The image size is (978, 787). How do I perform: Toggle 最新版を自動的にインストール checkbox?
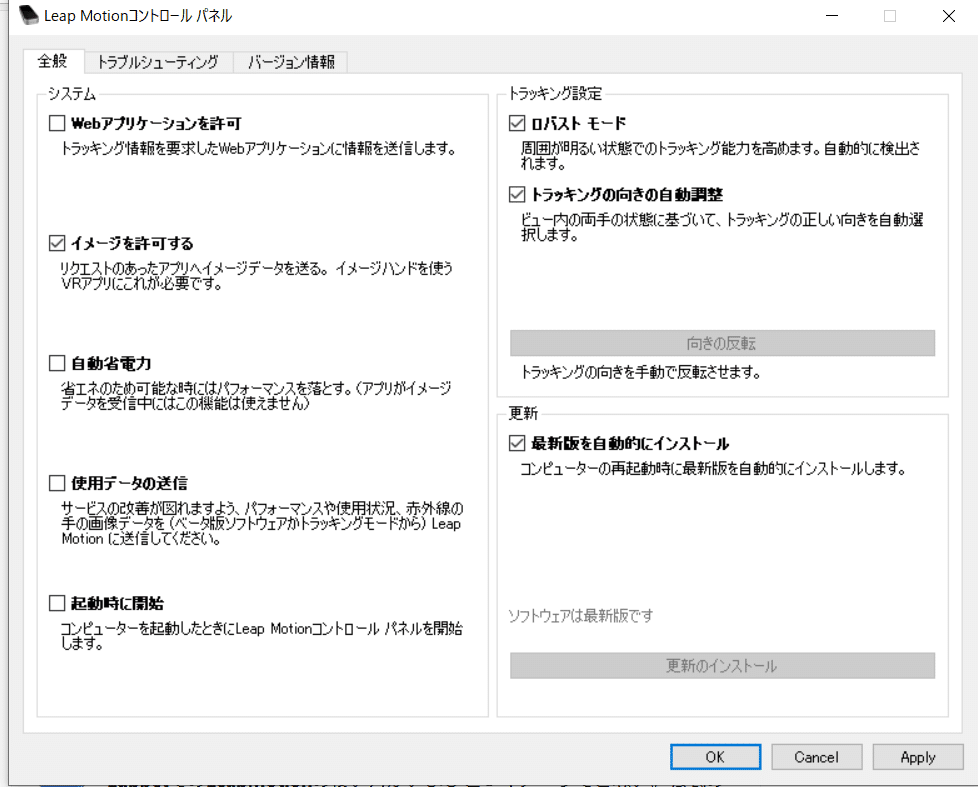click(x=517, y=443)
